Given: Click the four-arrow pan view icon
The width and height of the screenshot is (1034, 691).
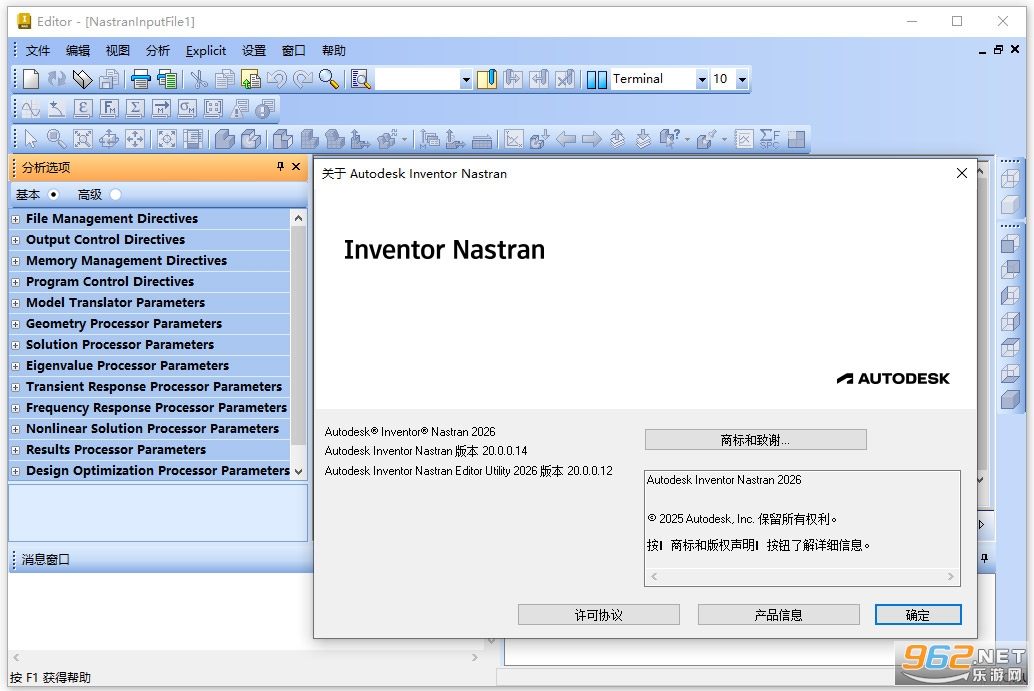Looking at the screenshot, I should (135, 138).
